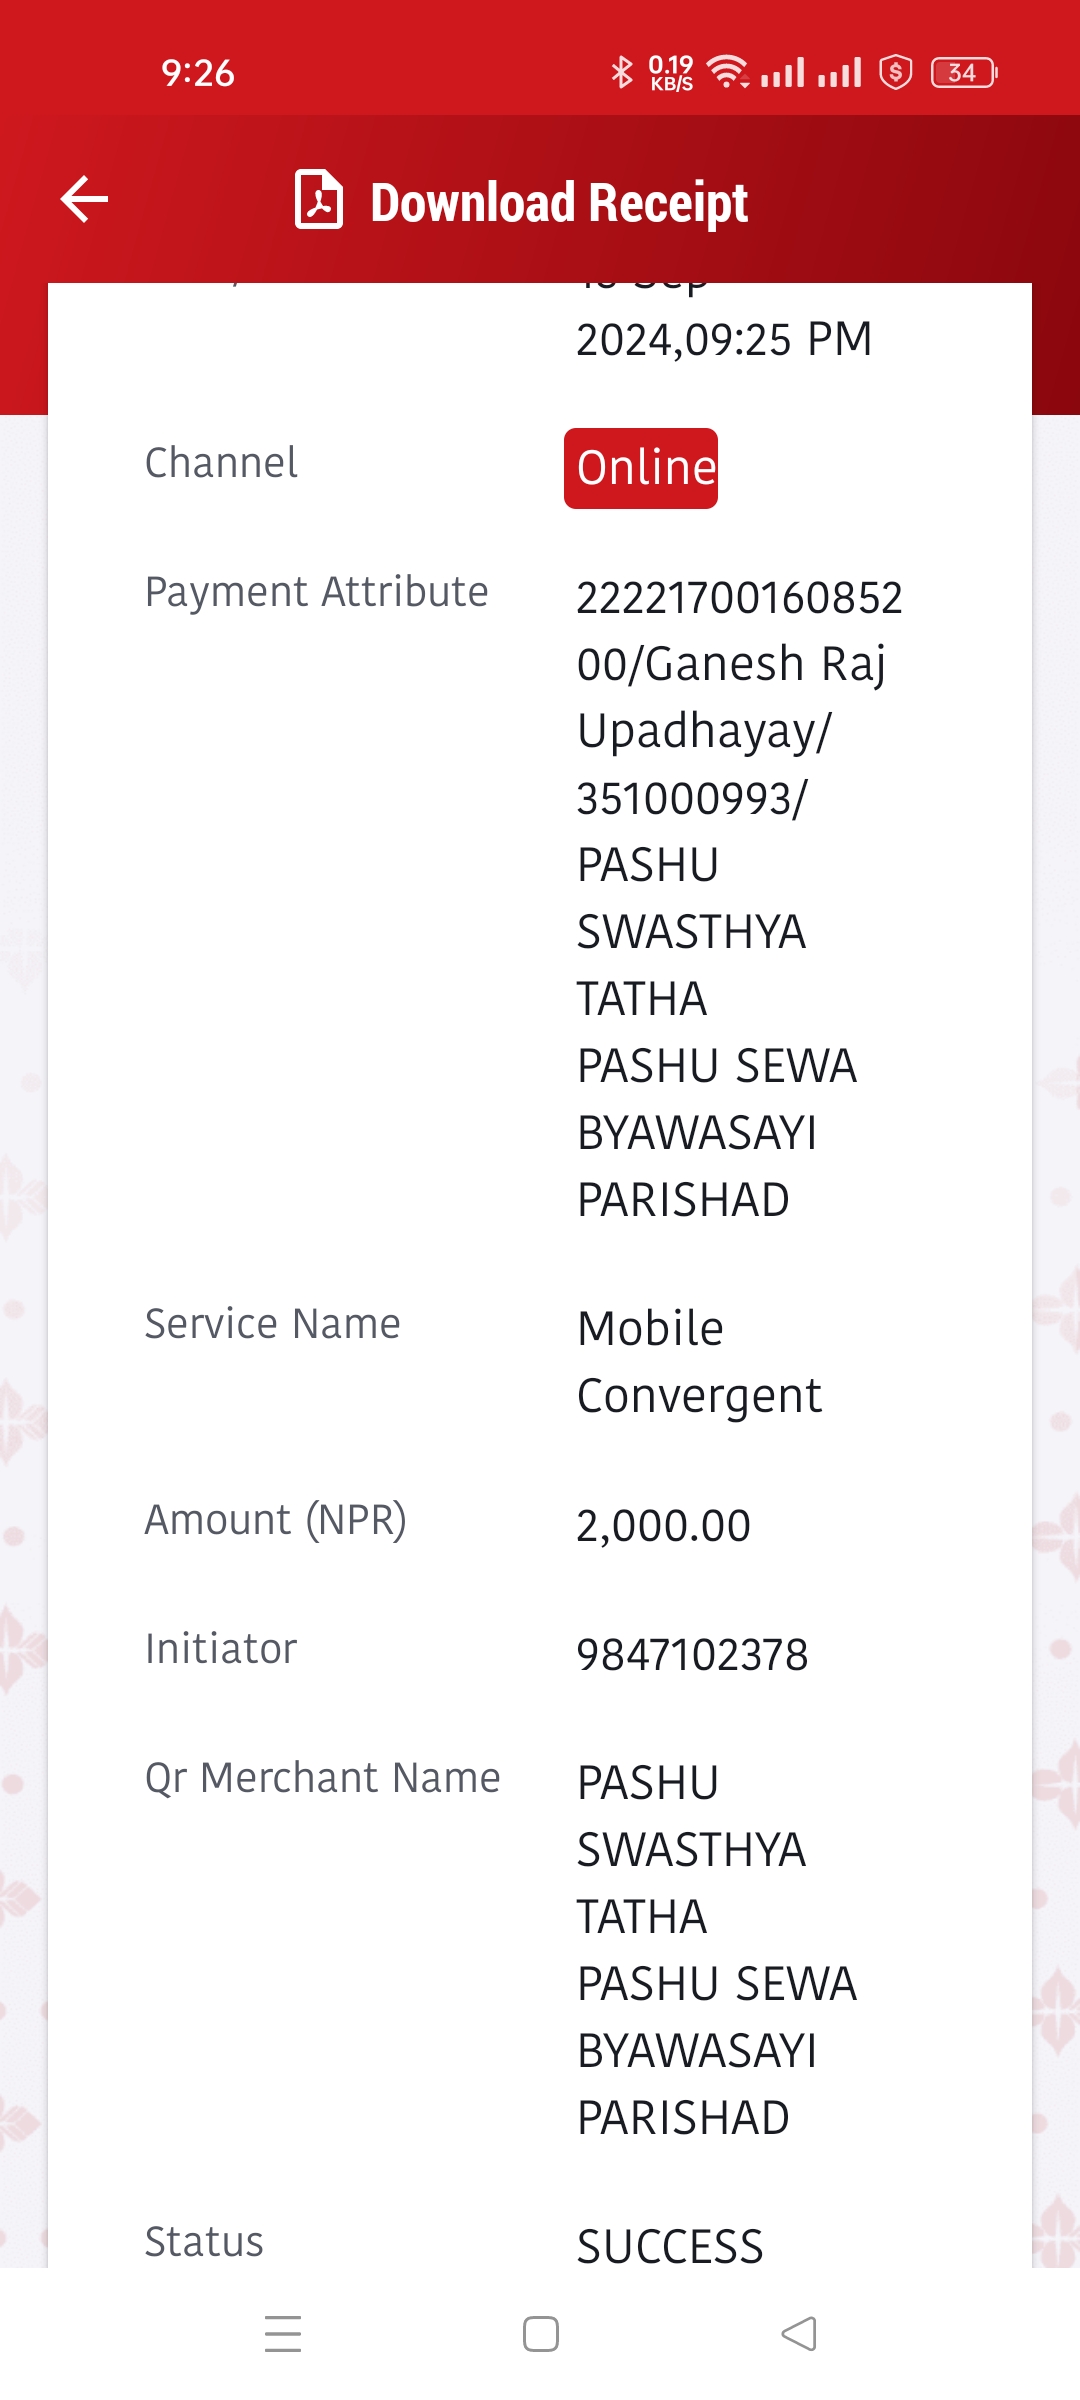Click the 9:26 clock in status bar
Viewport: 1080px width, 2400px height.
198,73
